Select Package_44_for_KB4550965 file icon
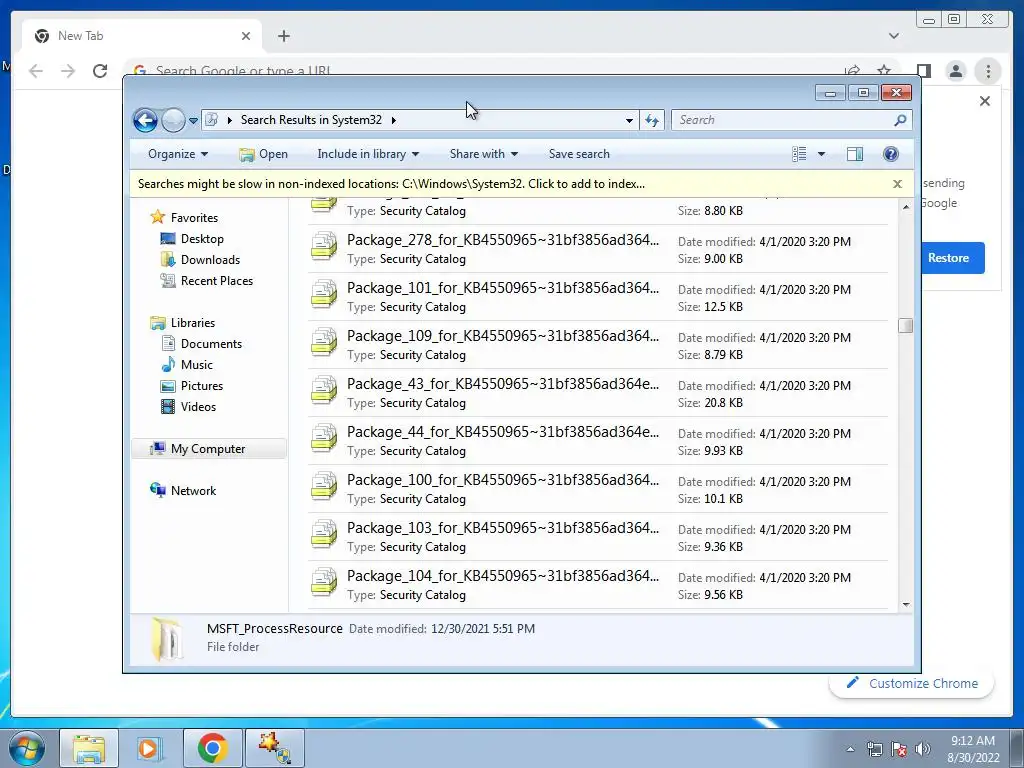Image resolution: width=1024 pixels, height=768 pixels. click(x=324, y=439)
